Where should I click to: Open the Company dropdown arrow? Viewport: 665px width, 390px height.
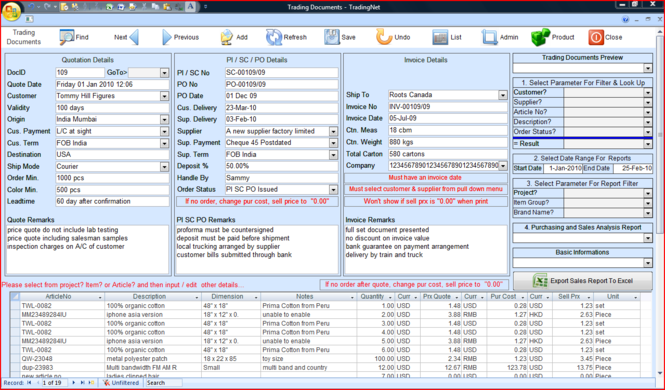pos(503,166)
